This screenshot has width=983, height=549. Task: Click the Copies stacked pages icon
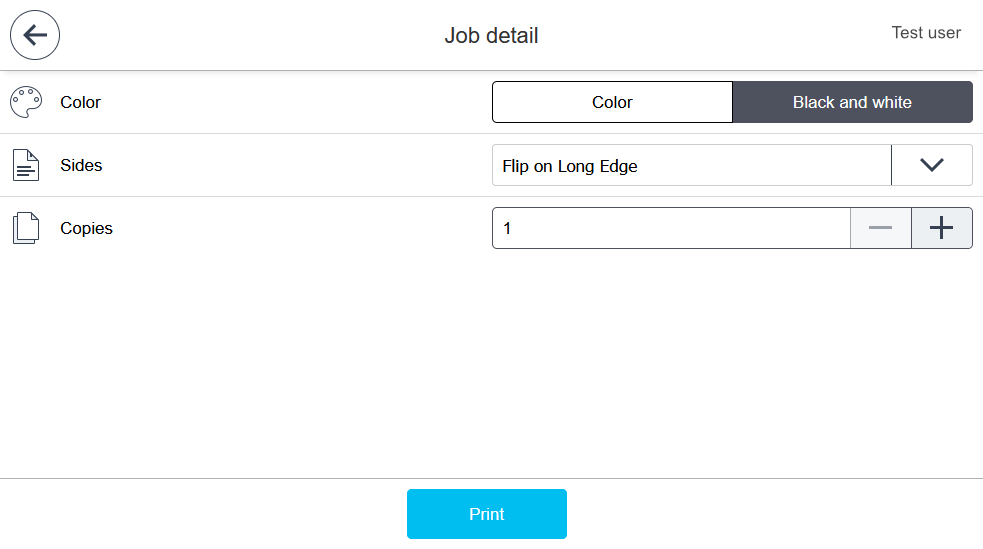26,228
